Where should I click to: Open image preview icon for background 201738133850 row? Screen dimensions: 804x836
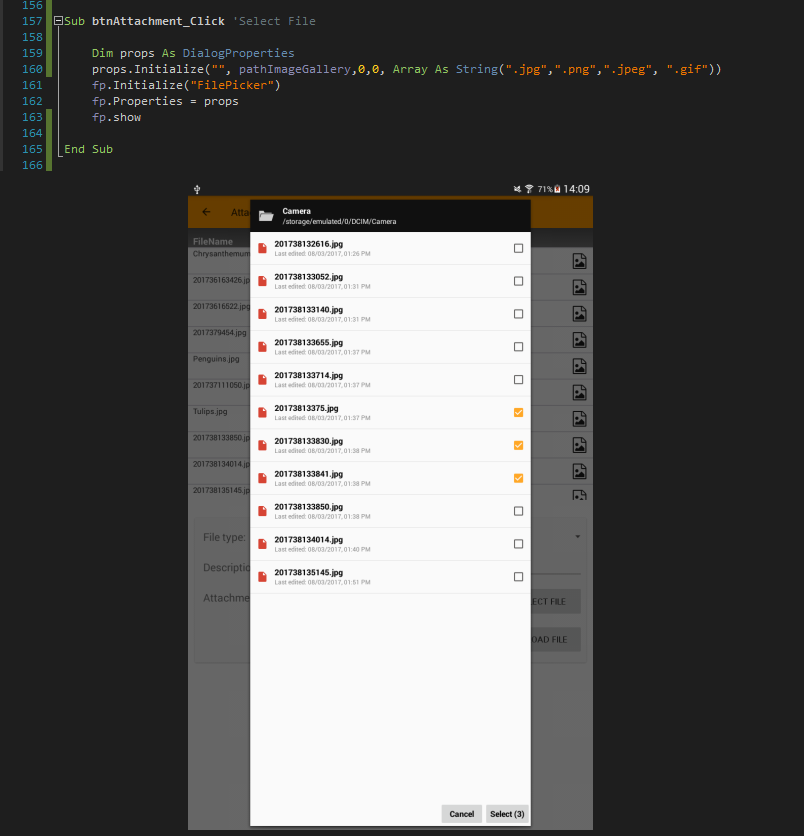pos(580,445)
